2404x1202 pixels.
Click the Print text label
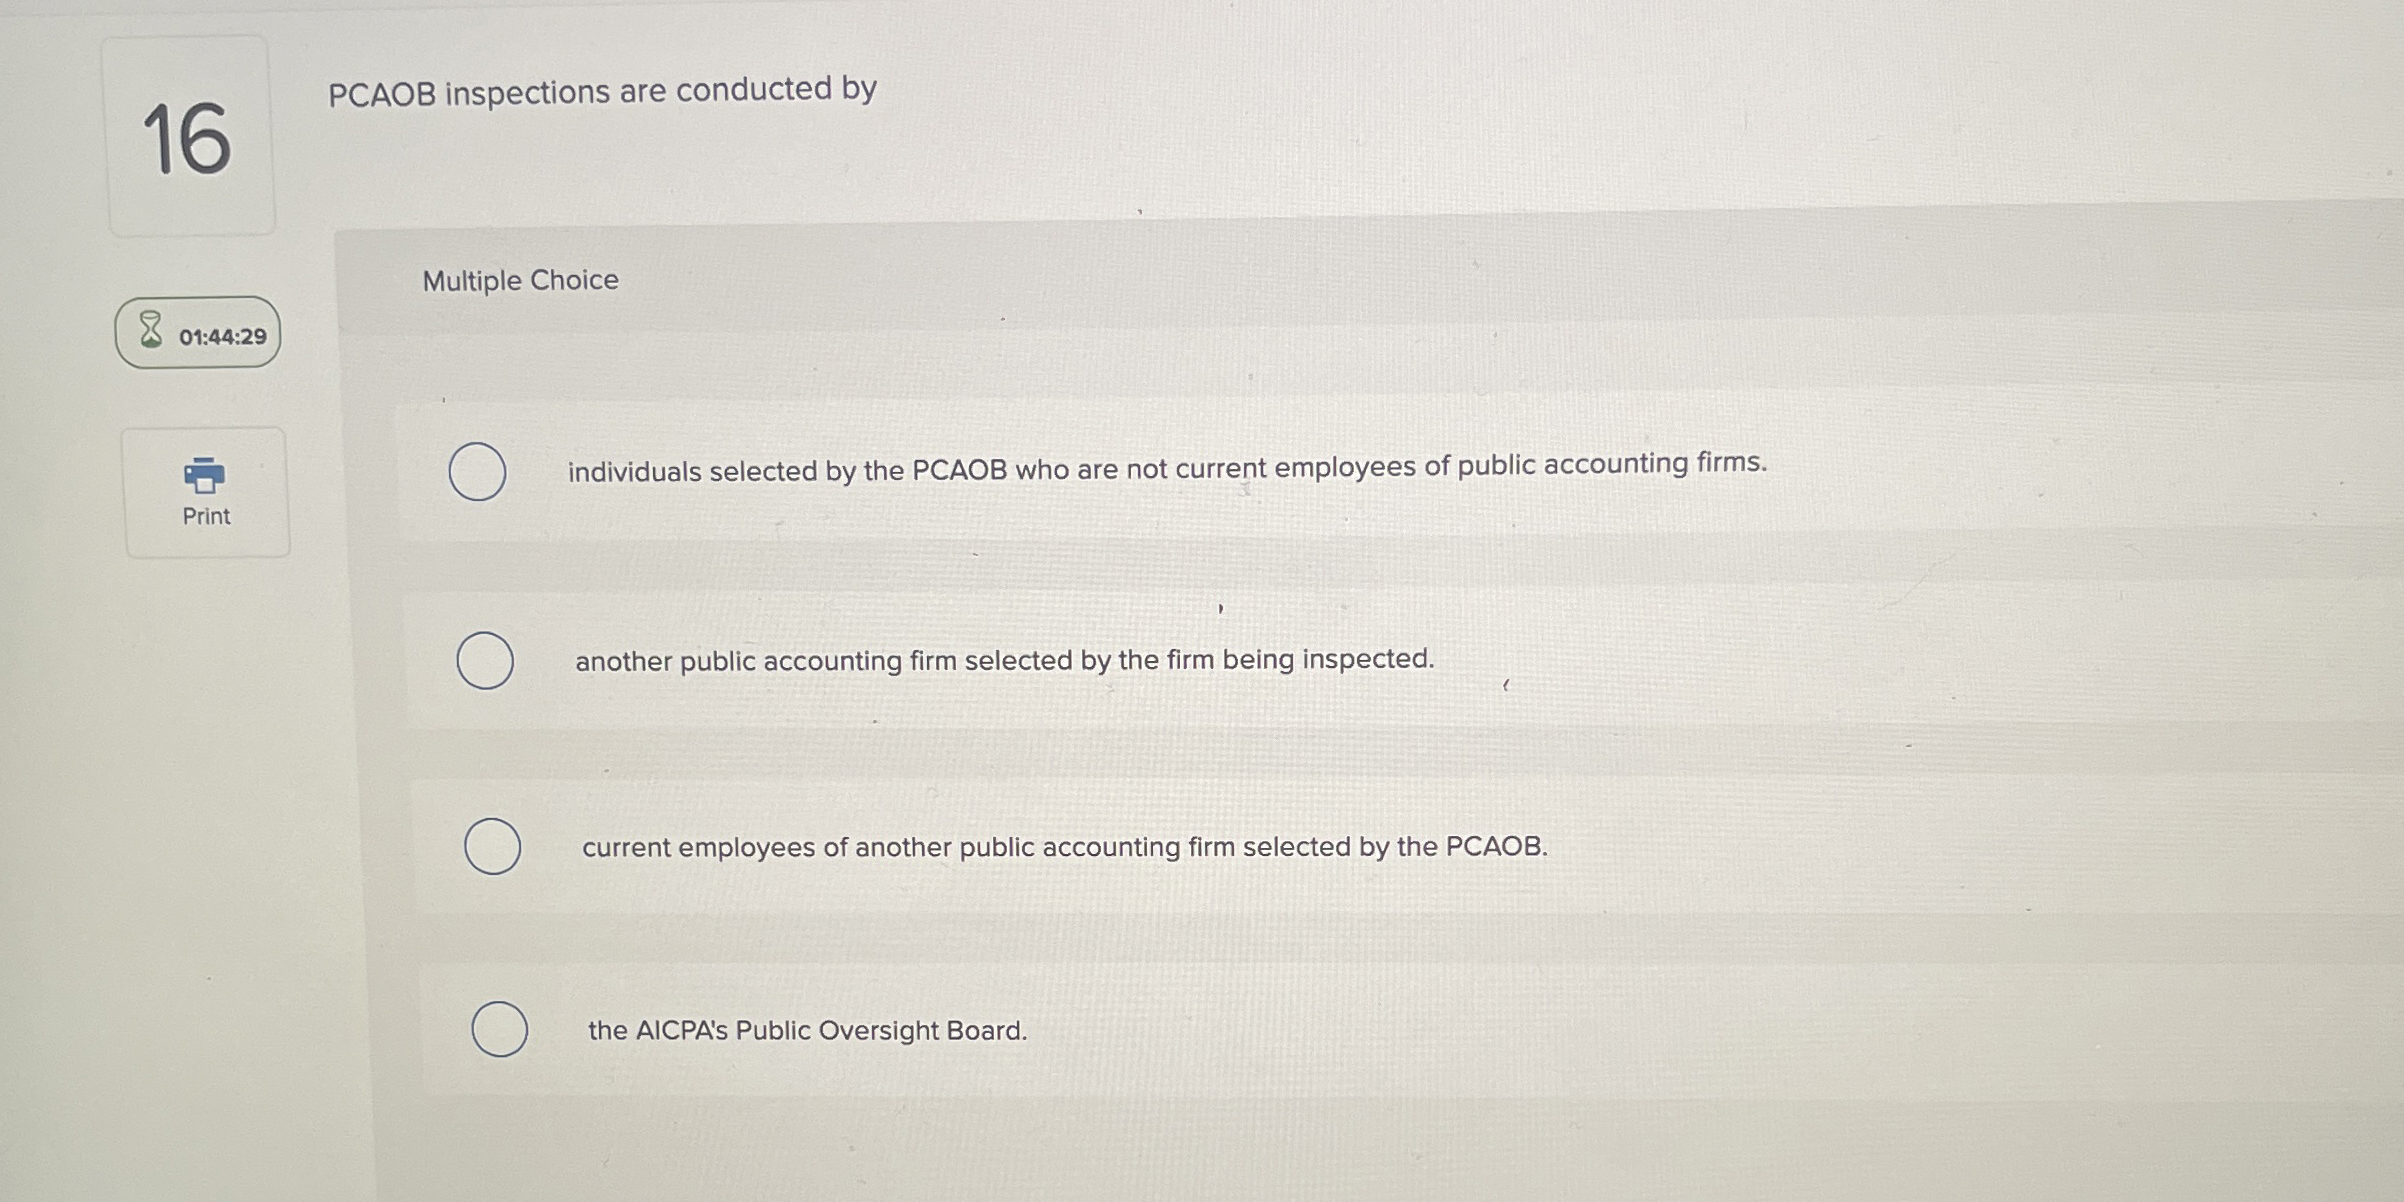click(204, 516)
